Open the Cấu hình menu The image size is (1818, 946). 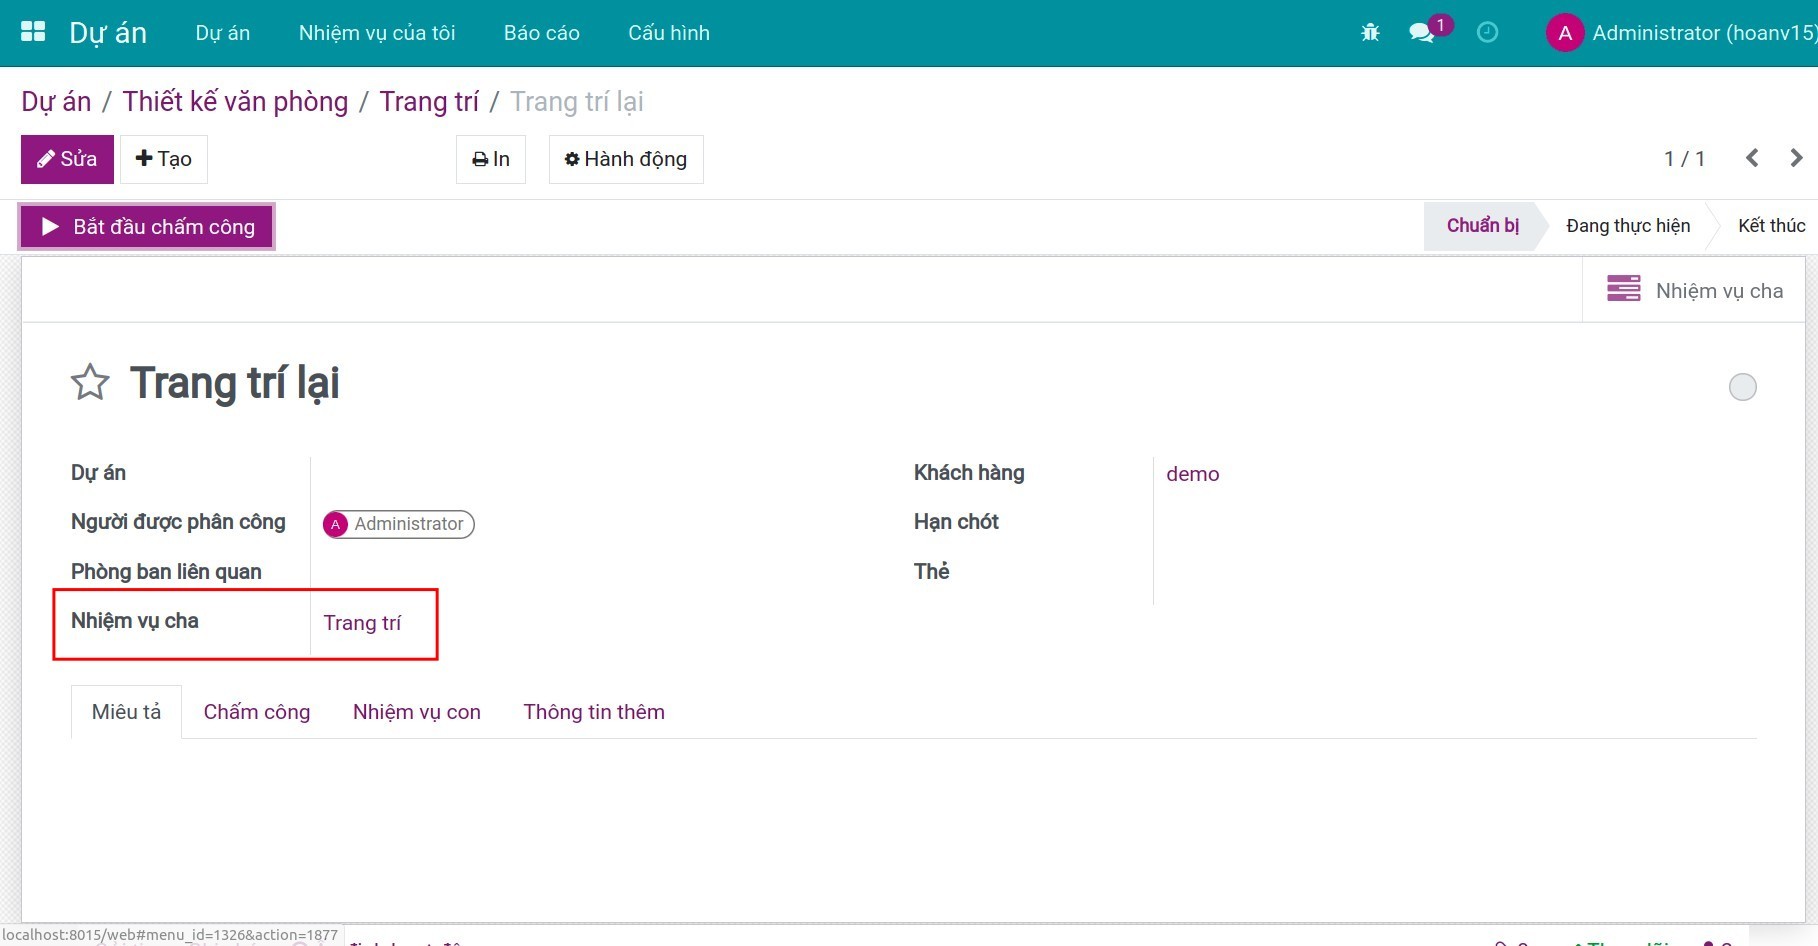point(668,33)
